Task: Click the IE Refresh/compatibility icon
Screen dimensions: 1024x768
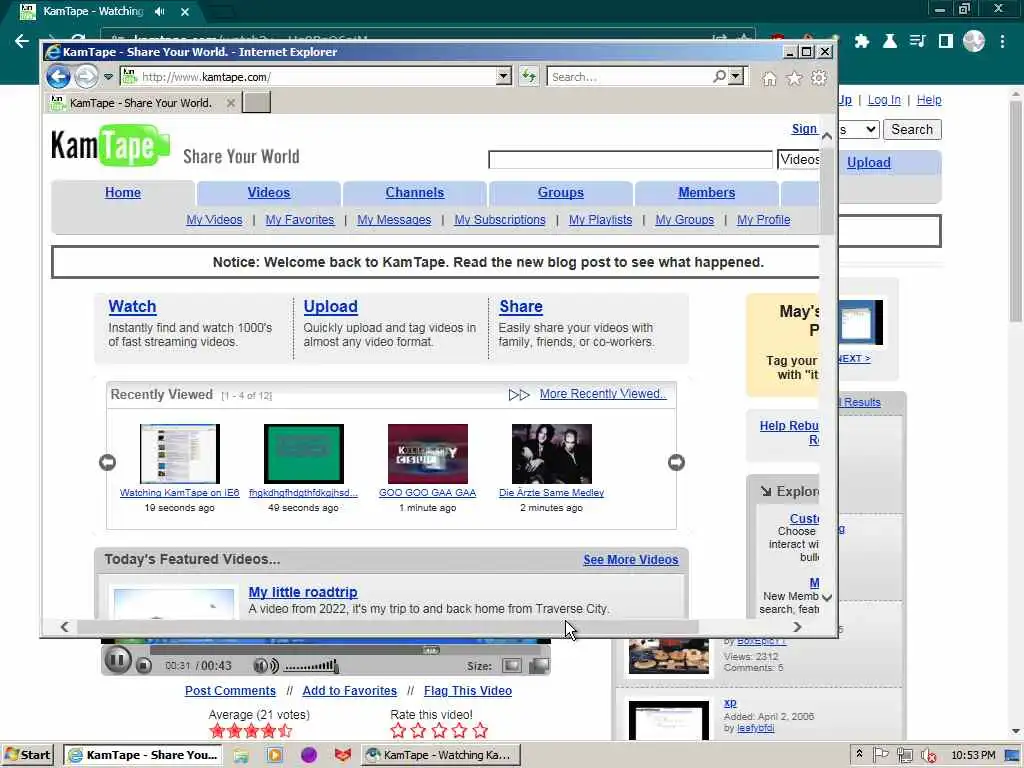Action: tap(528, 76)
